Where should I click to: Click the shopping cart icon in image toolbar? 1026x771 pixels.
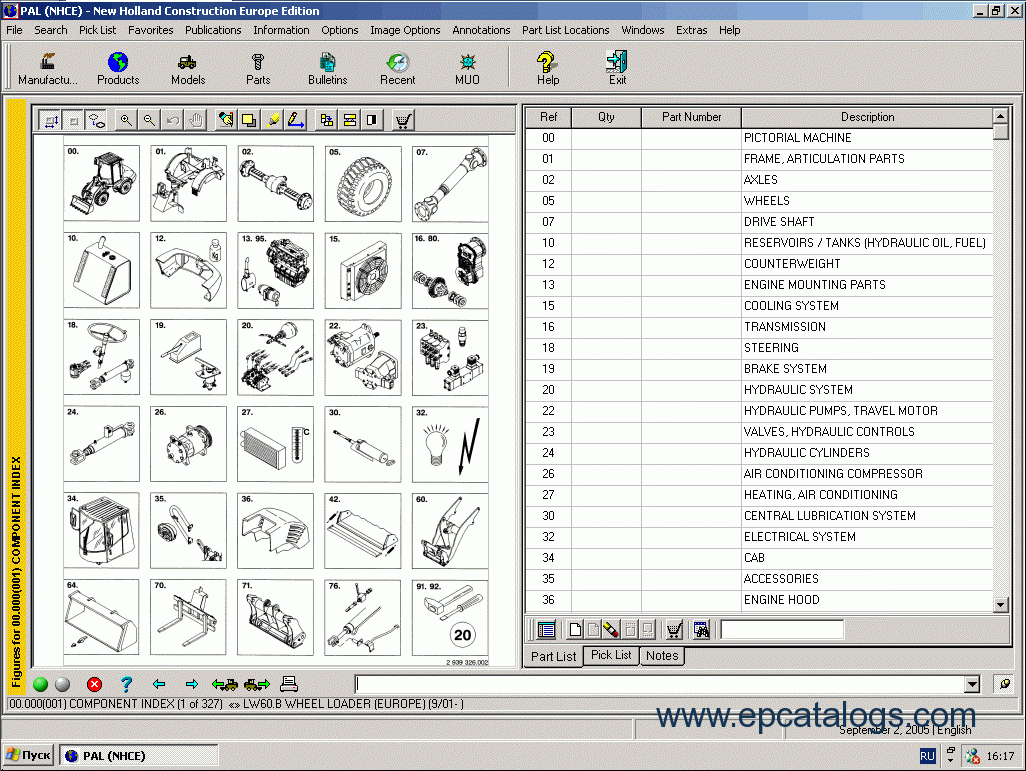403,120
